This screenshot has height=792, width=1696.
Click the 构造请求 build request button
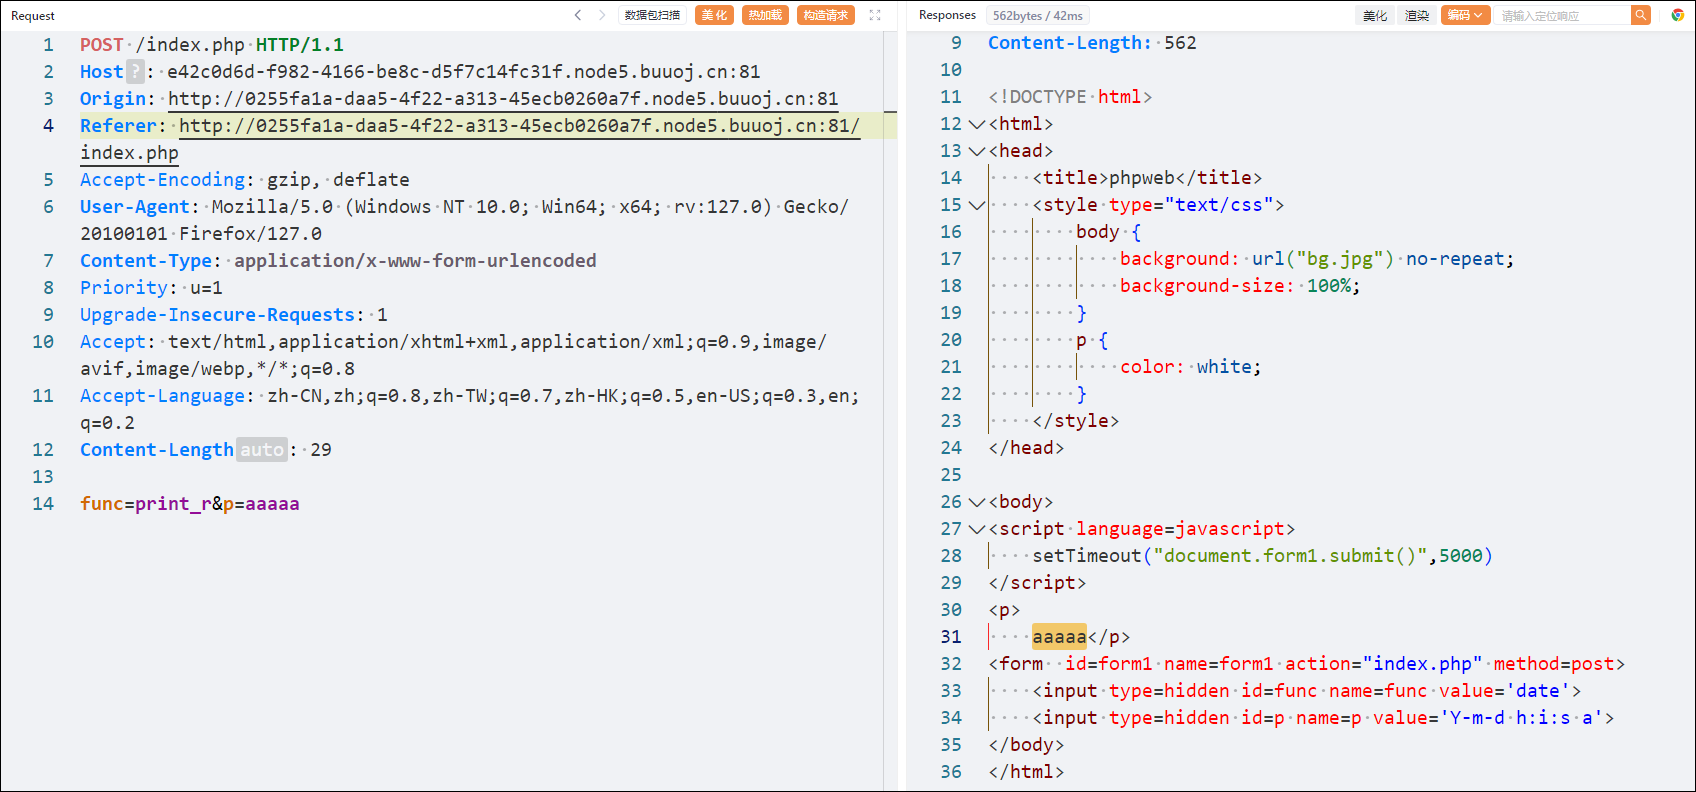pos(826,15)
